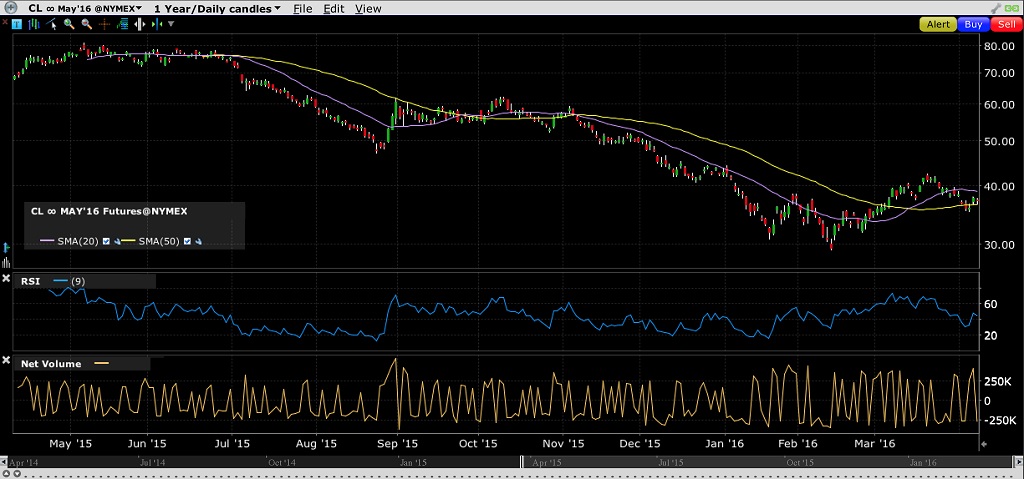The height and width of the screenshot is (479, 1024).
Task: Open SMA(50) wrench settings icon
Action: click(199, 242)
